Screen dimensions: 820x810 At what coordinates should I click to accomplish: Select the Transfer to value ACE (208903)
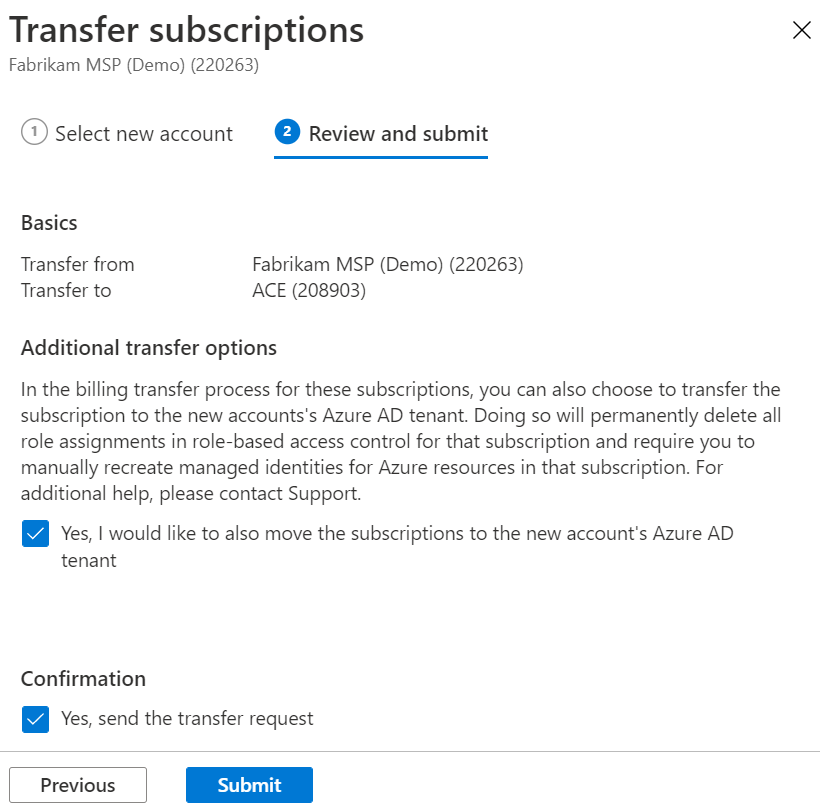pyautogui.click(x=309, y=290)
